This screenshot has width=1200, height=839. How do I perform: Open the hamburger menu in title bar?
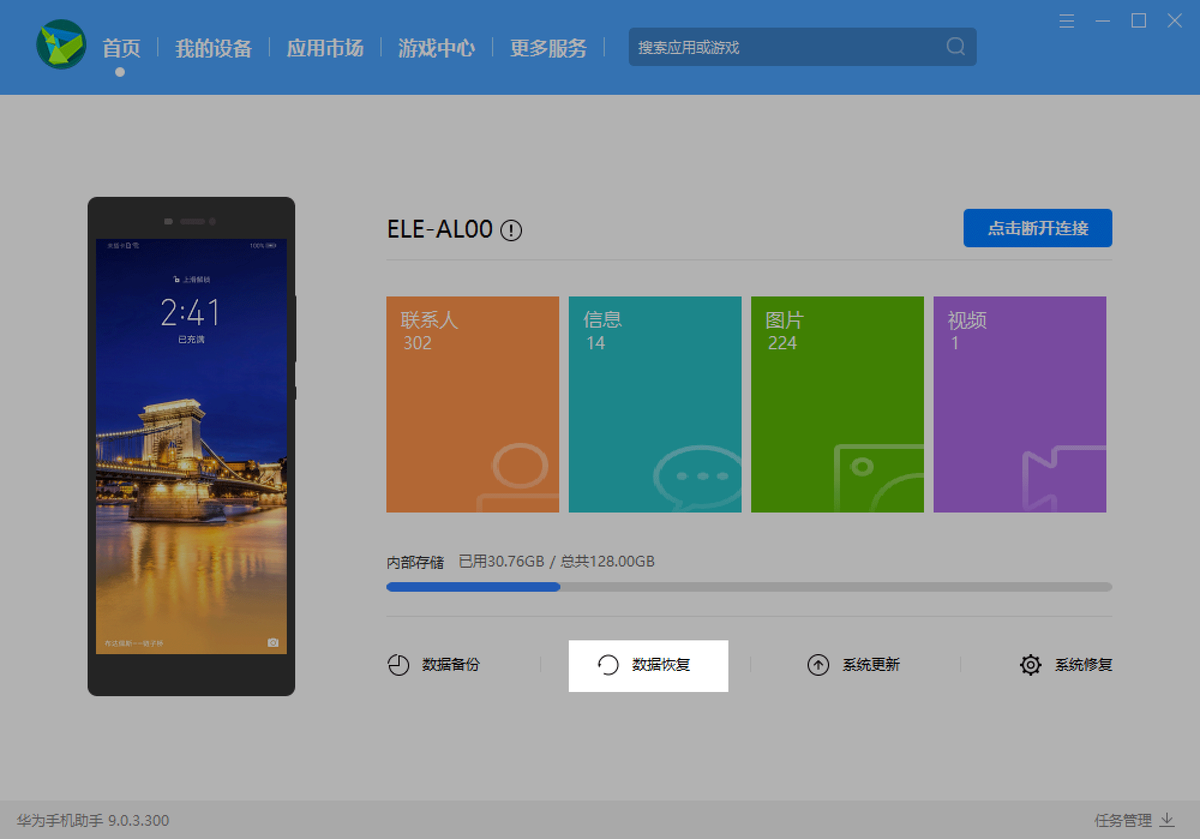tap(1067, 21)
